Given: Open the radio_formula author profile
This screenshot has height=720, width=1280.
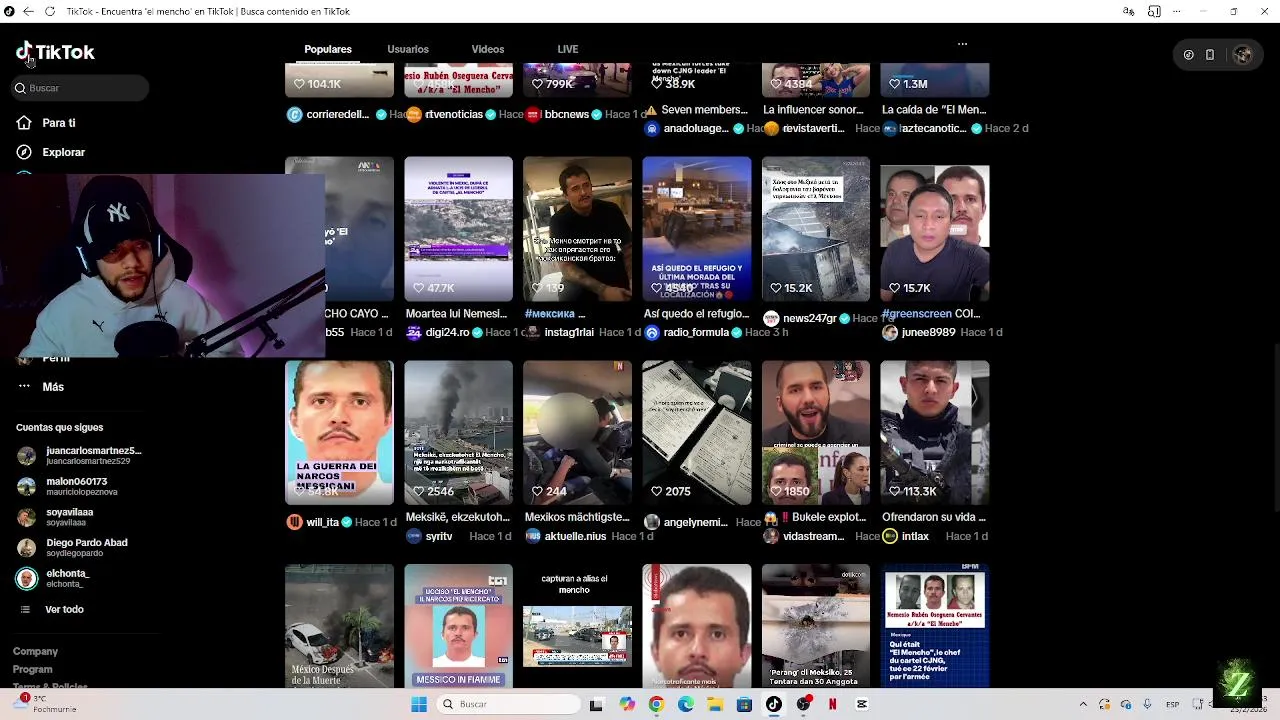Looking at the screenshot, I should point(696,332).
